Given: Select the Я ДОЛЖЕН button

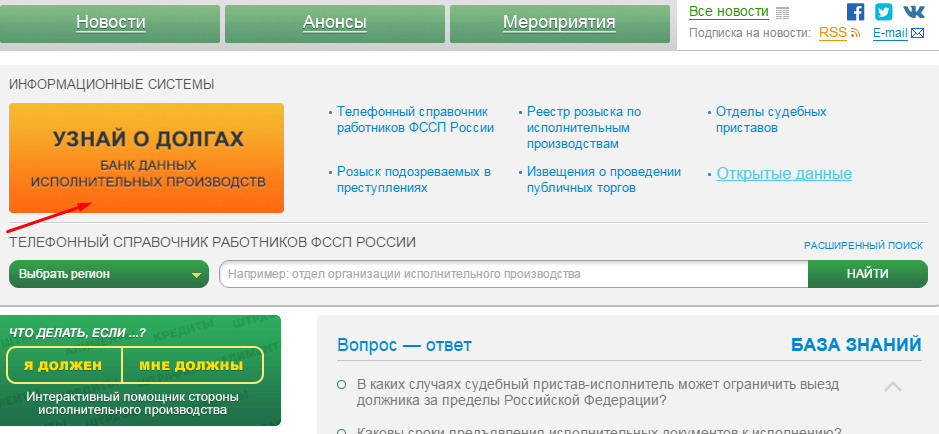Looking at the screenshot, I should pos(63,365).
